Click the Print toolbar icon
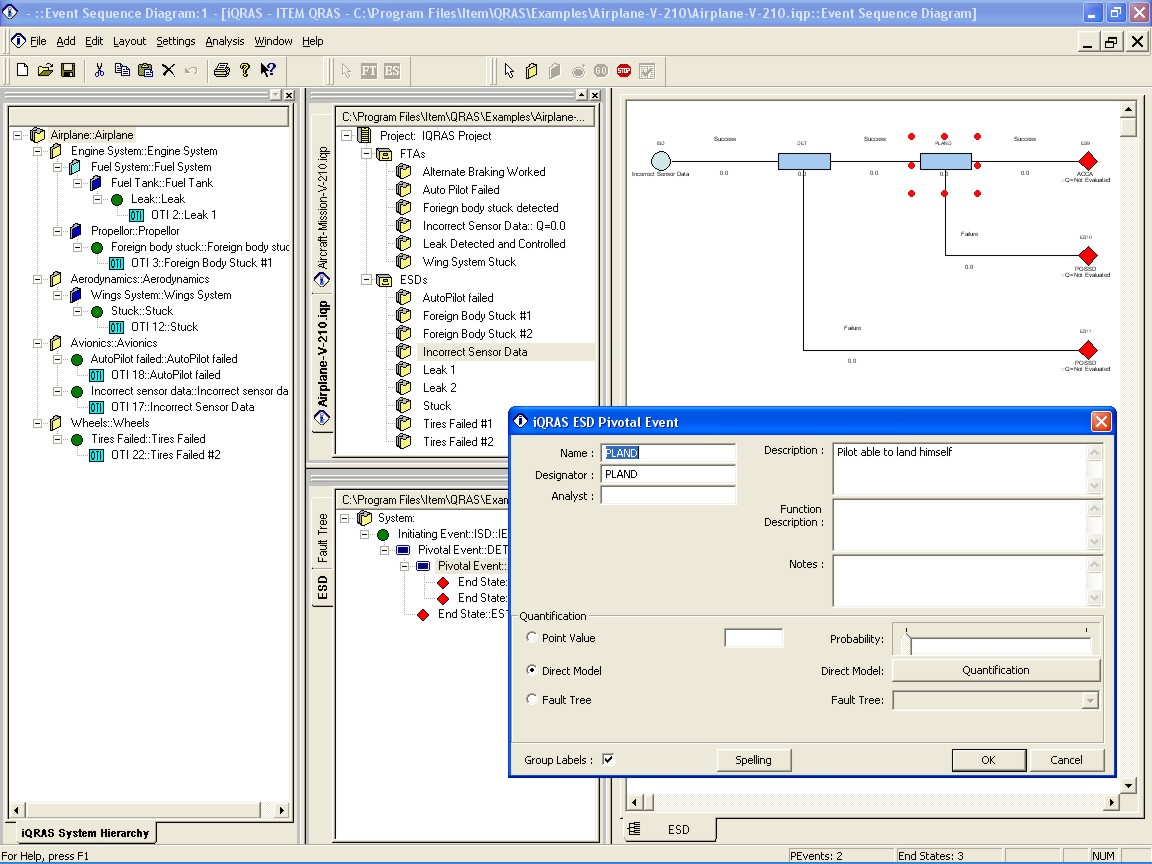Viewport: 1152px width, 864px height. point(221,70)
